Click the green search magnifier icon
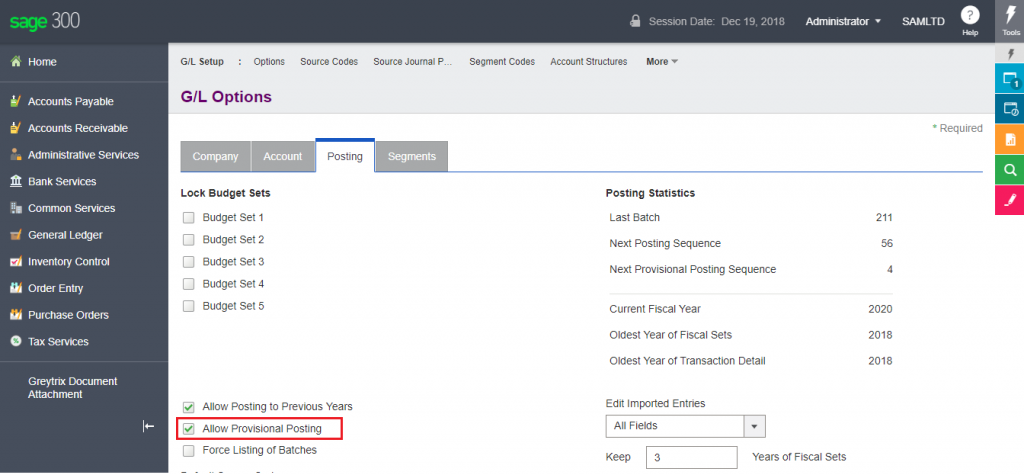The width and height of the screenshot is (1024, 475). [x=1010, y=170]
